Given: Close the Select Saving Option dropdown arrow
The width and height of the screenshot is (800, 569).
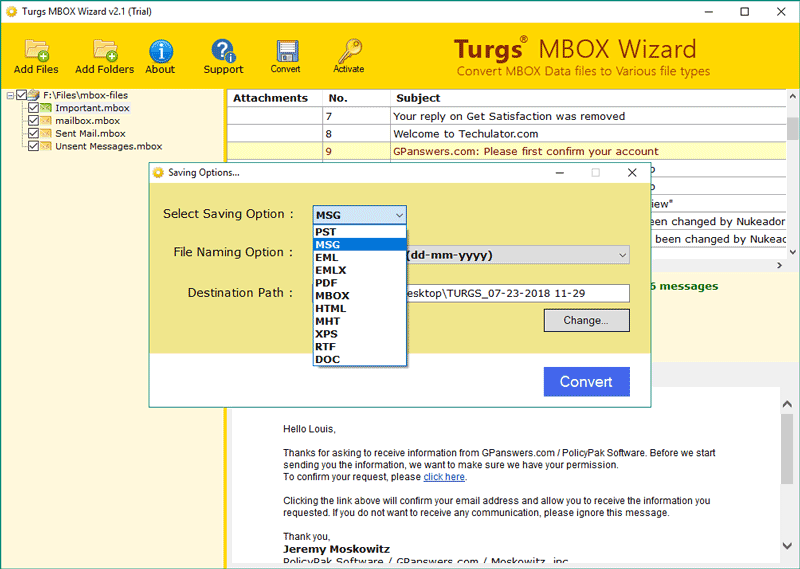Looking at the screenshot, I should [x=399, y=215].
